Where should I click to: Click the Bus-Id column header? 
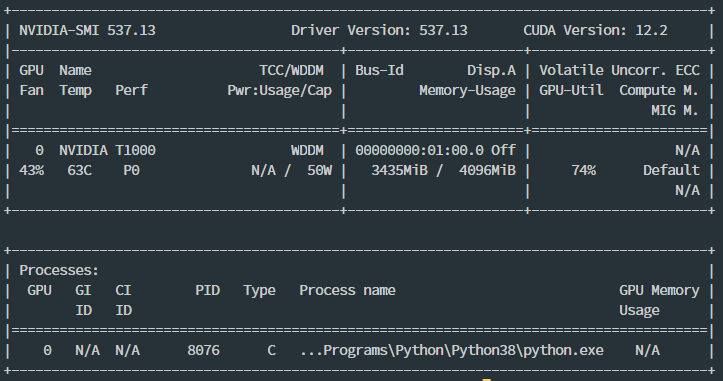point(379,71)
